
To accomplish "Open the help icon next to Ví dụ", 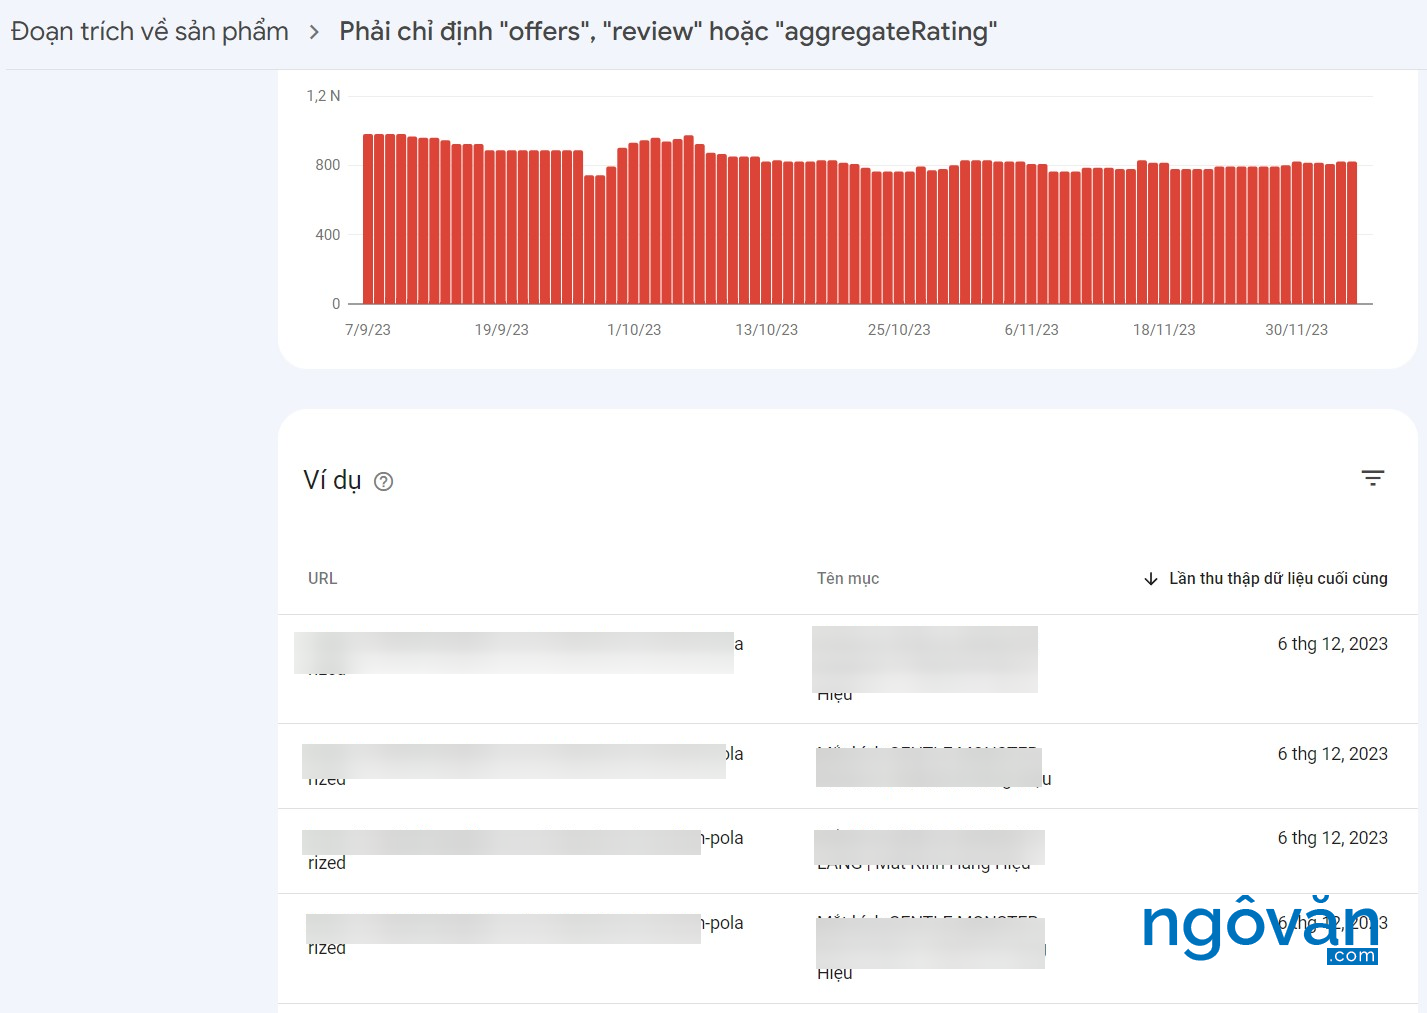I will pyautogui.click(x=383, y=482).
